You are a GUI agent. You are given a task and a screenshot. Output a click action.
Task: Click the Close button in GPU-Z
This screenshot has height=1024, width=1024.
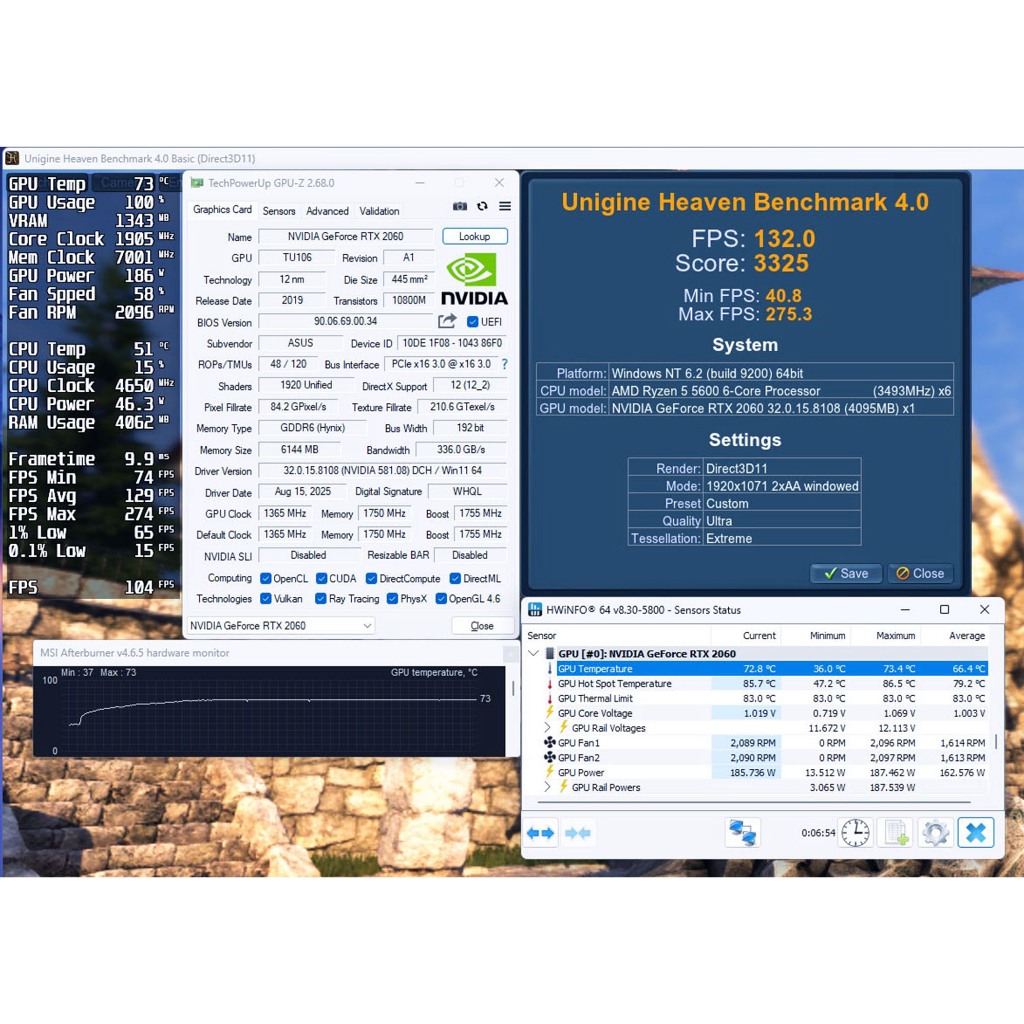pyautogui.click(x=482, y=626)
